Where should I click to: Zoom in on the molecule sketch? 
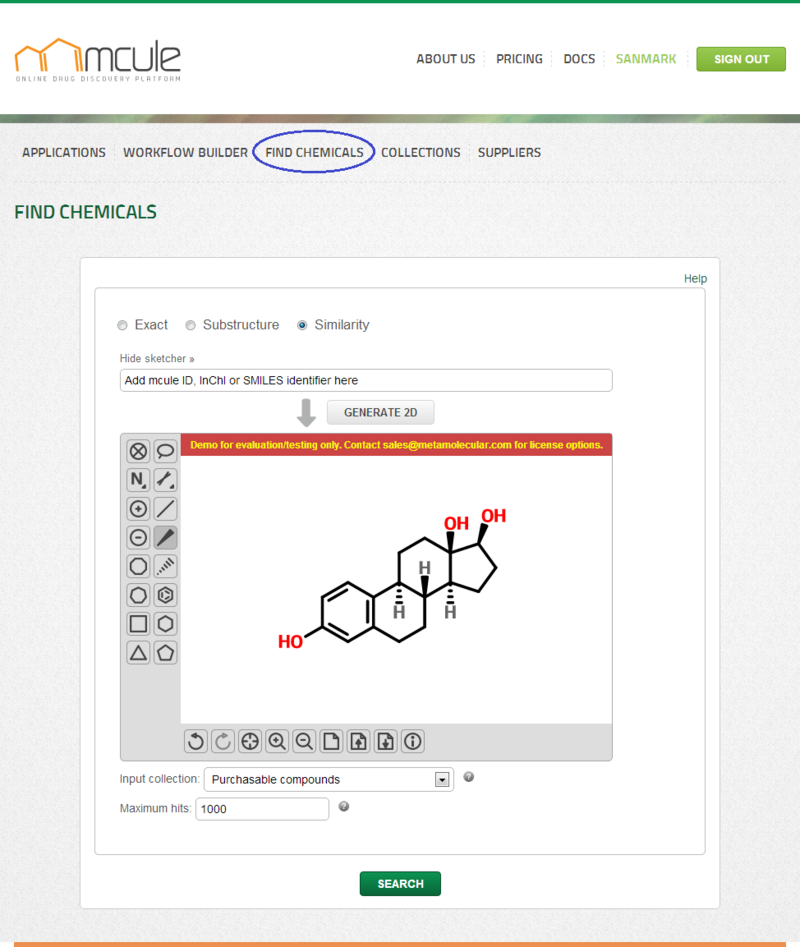(277, 741)
